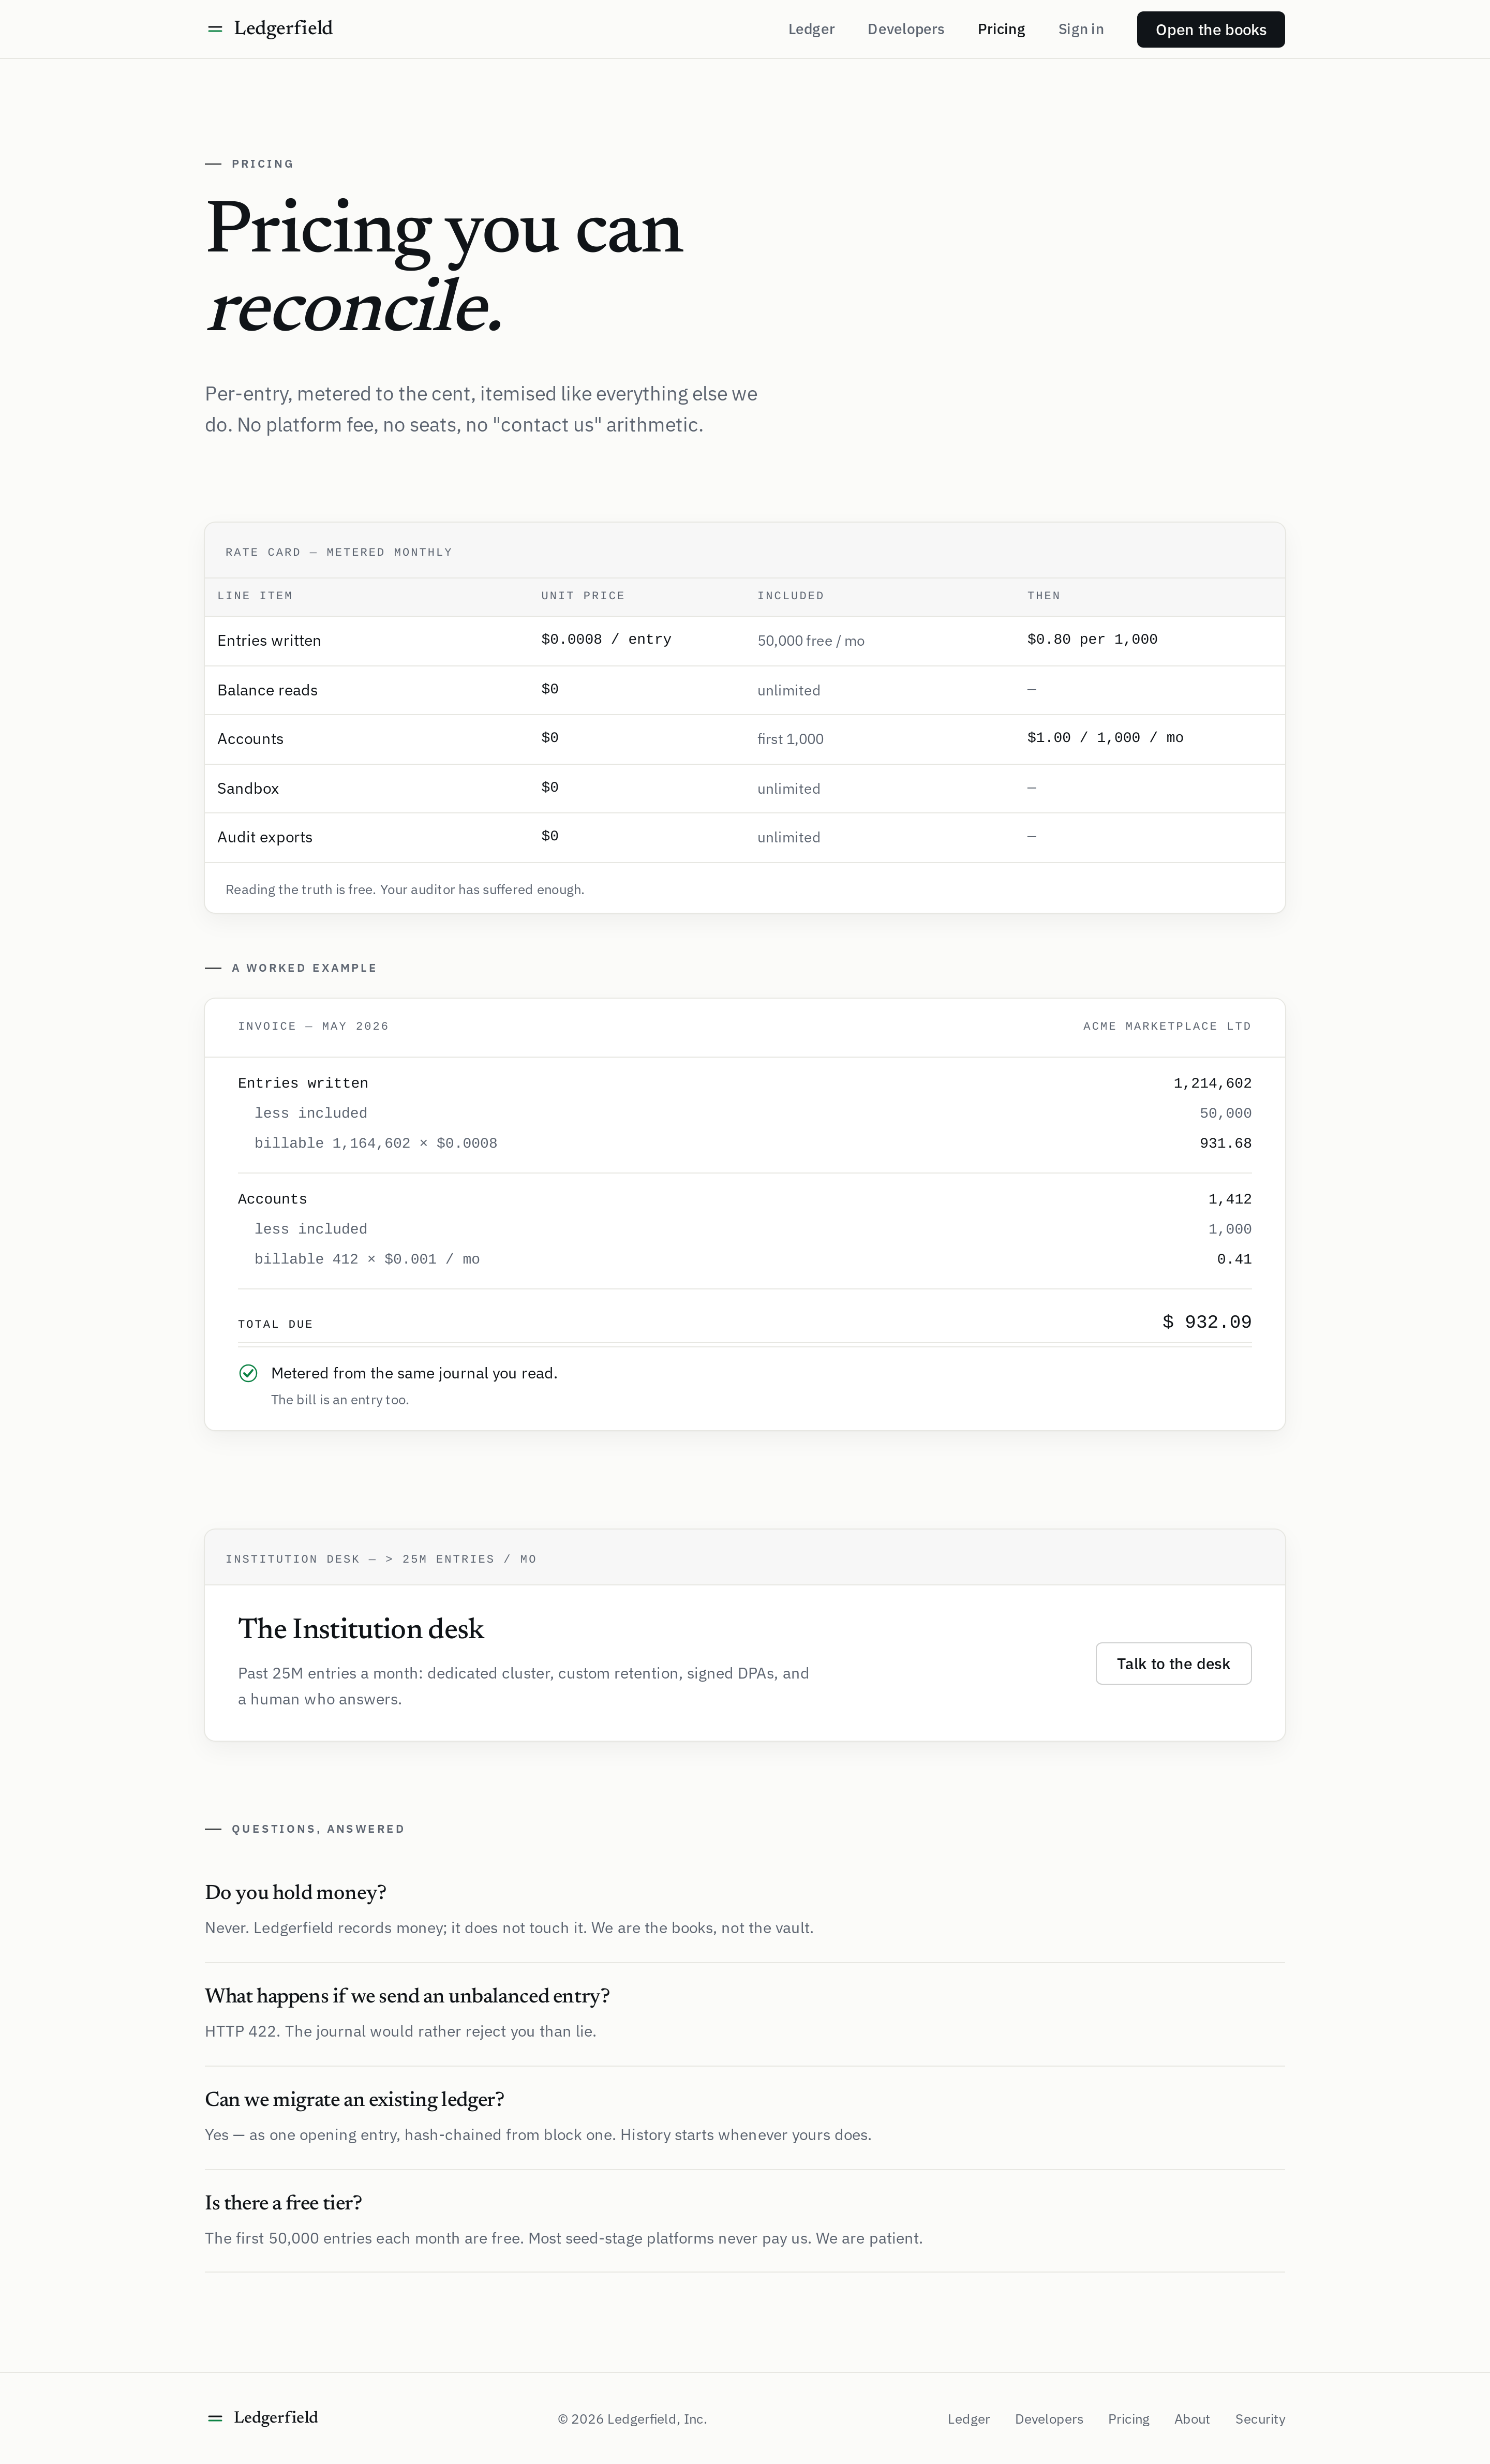Viewport: 1490px width, 2464px height.
Task: Open the Ledger nav item in header
Action: click(x=811, y=29)
